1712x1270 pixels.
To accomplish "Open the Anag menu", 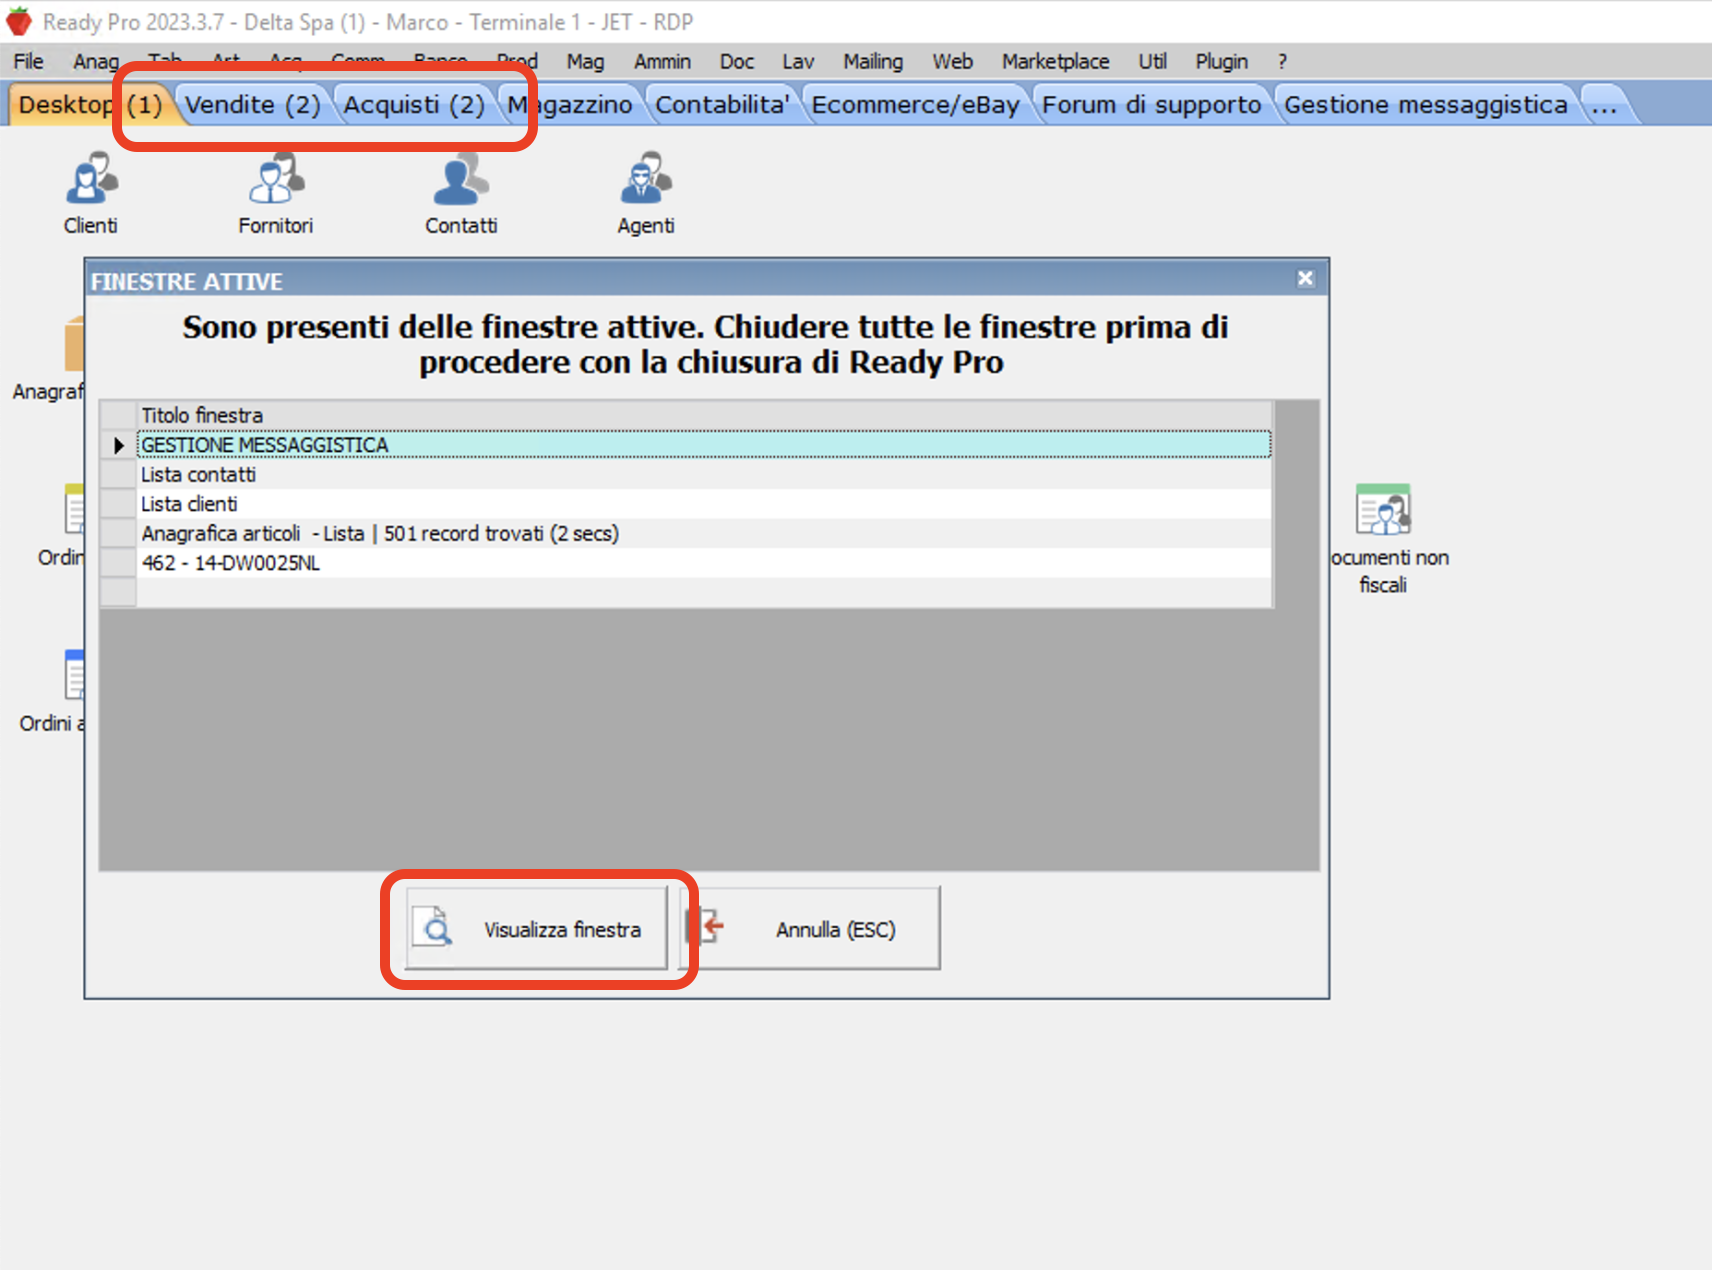I will pyautogui.click(x=96, y=62).
